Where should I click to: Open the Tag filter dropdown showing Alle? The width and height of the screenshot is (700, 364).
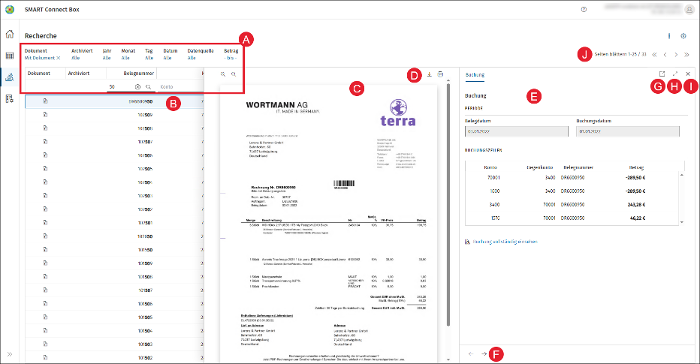pyautogui.click(x=149, y=58)
